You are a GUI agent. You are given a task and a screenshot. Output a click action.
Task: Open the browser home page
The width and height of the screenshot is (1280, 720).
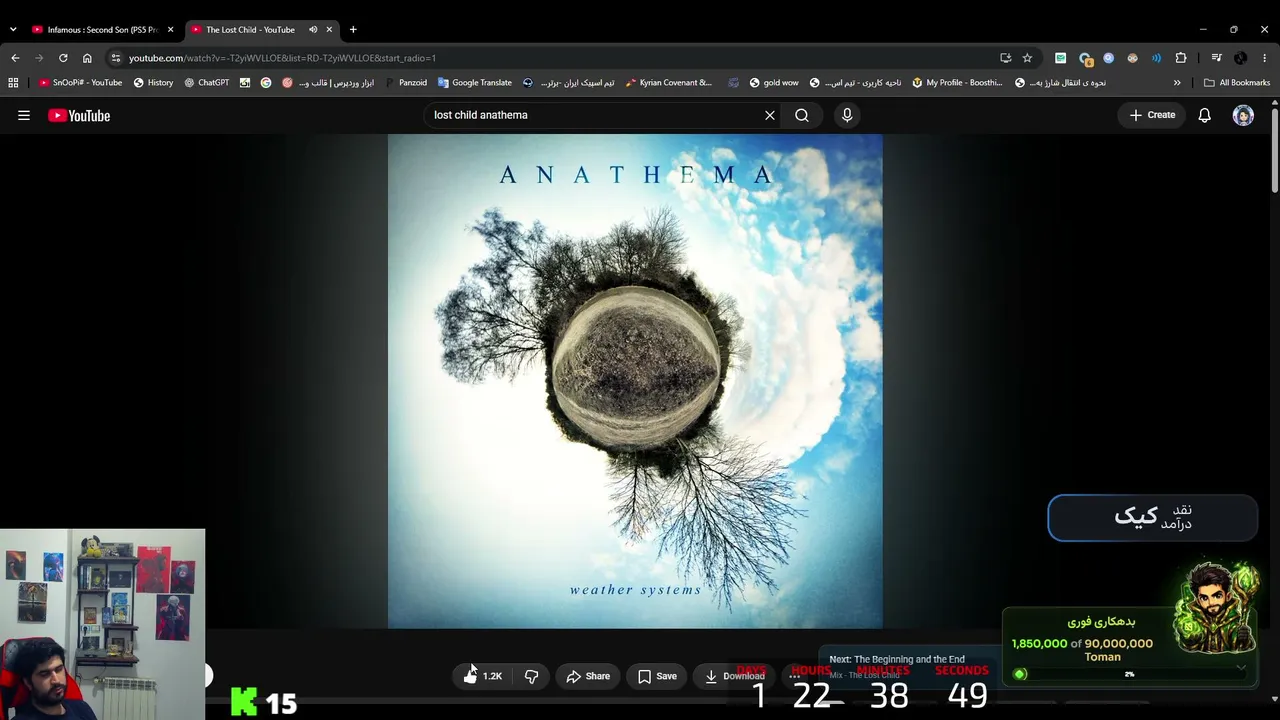coord(87,58)
